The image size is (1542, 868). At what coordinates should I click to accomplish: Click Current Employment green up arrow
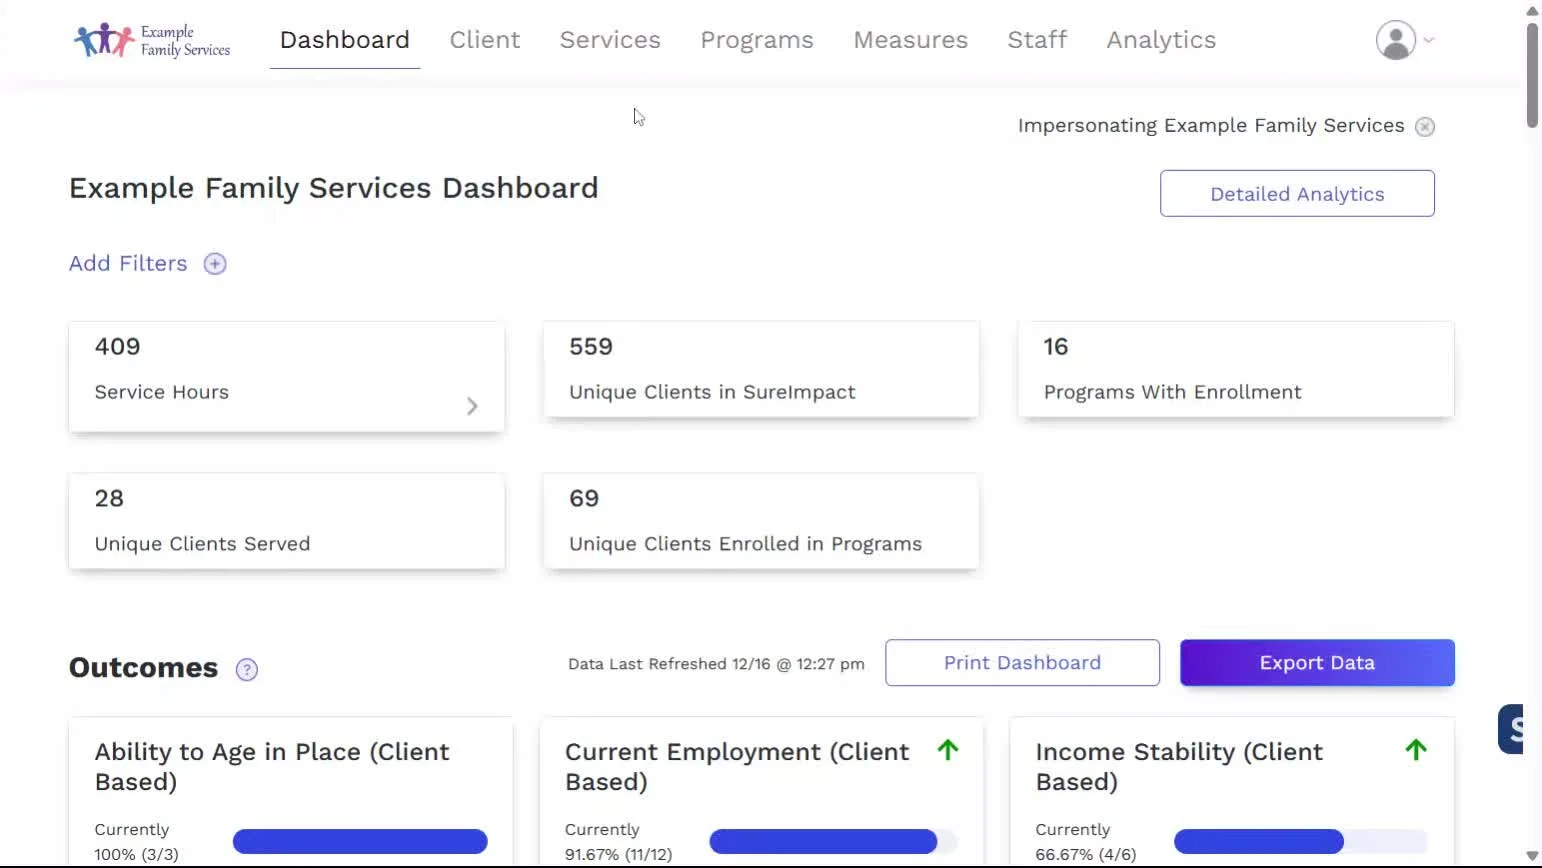948,750
